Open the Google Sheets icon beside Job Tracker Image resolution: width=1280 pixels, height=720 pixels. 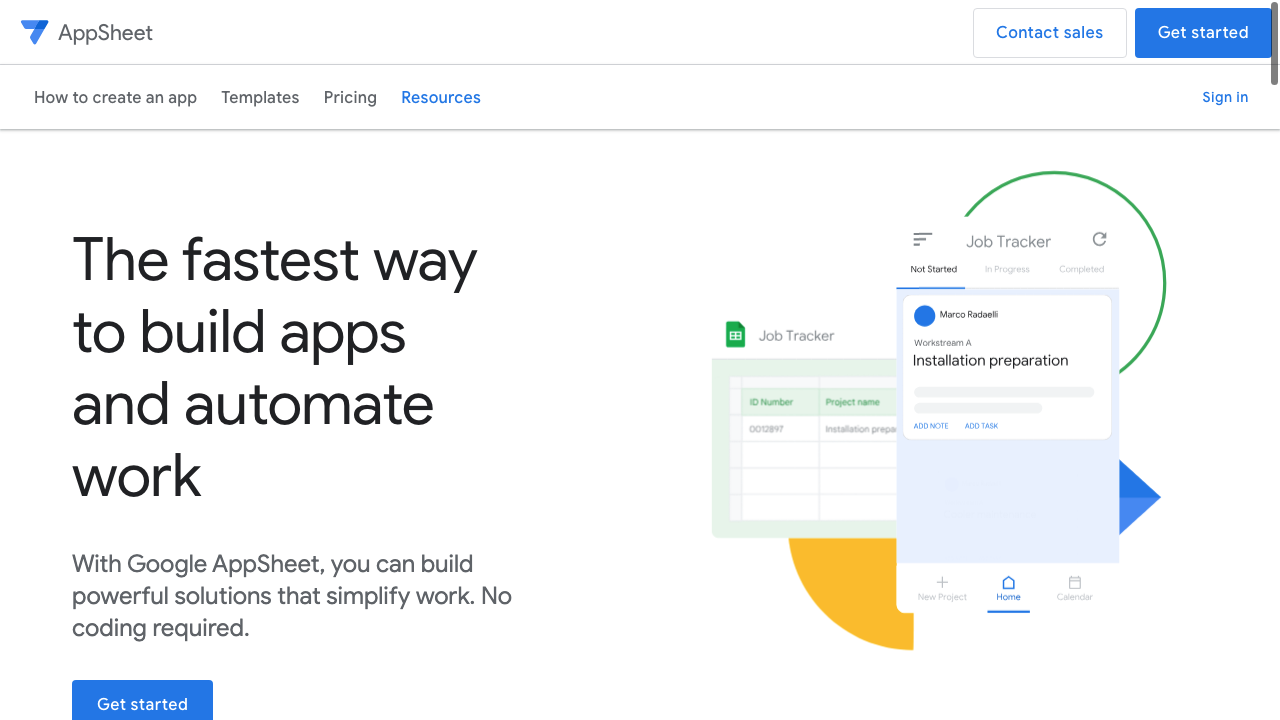point(735,334)
